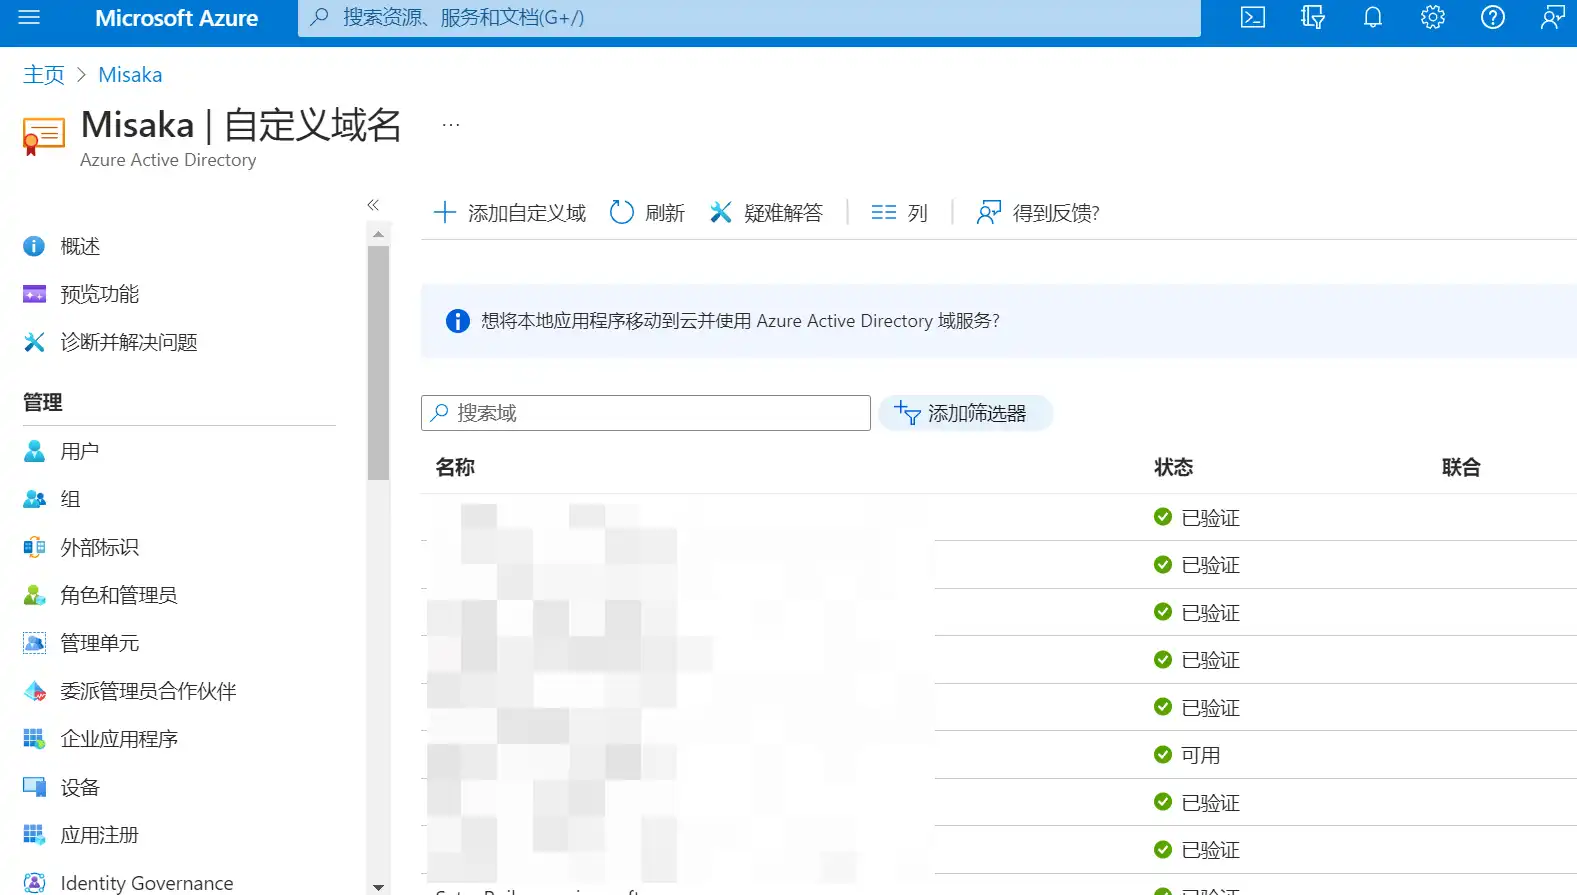Click the feedback person icon in top bar

[x=1553, y=17]
